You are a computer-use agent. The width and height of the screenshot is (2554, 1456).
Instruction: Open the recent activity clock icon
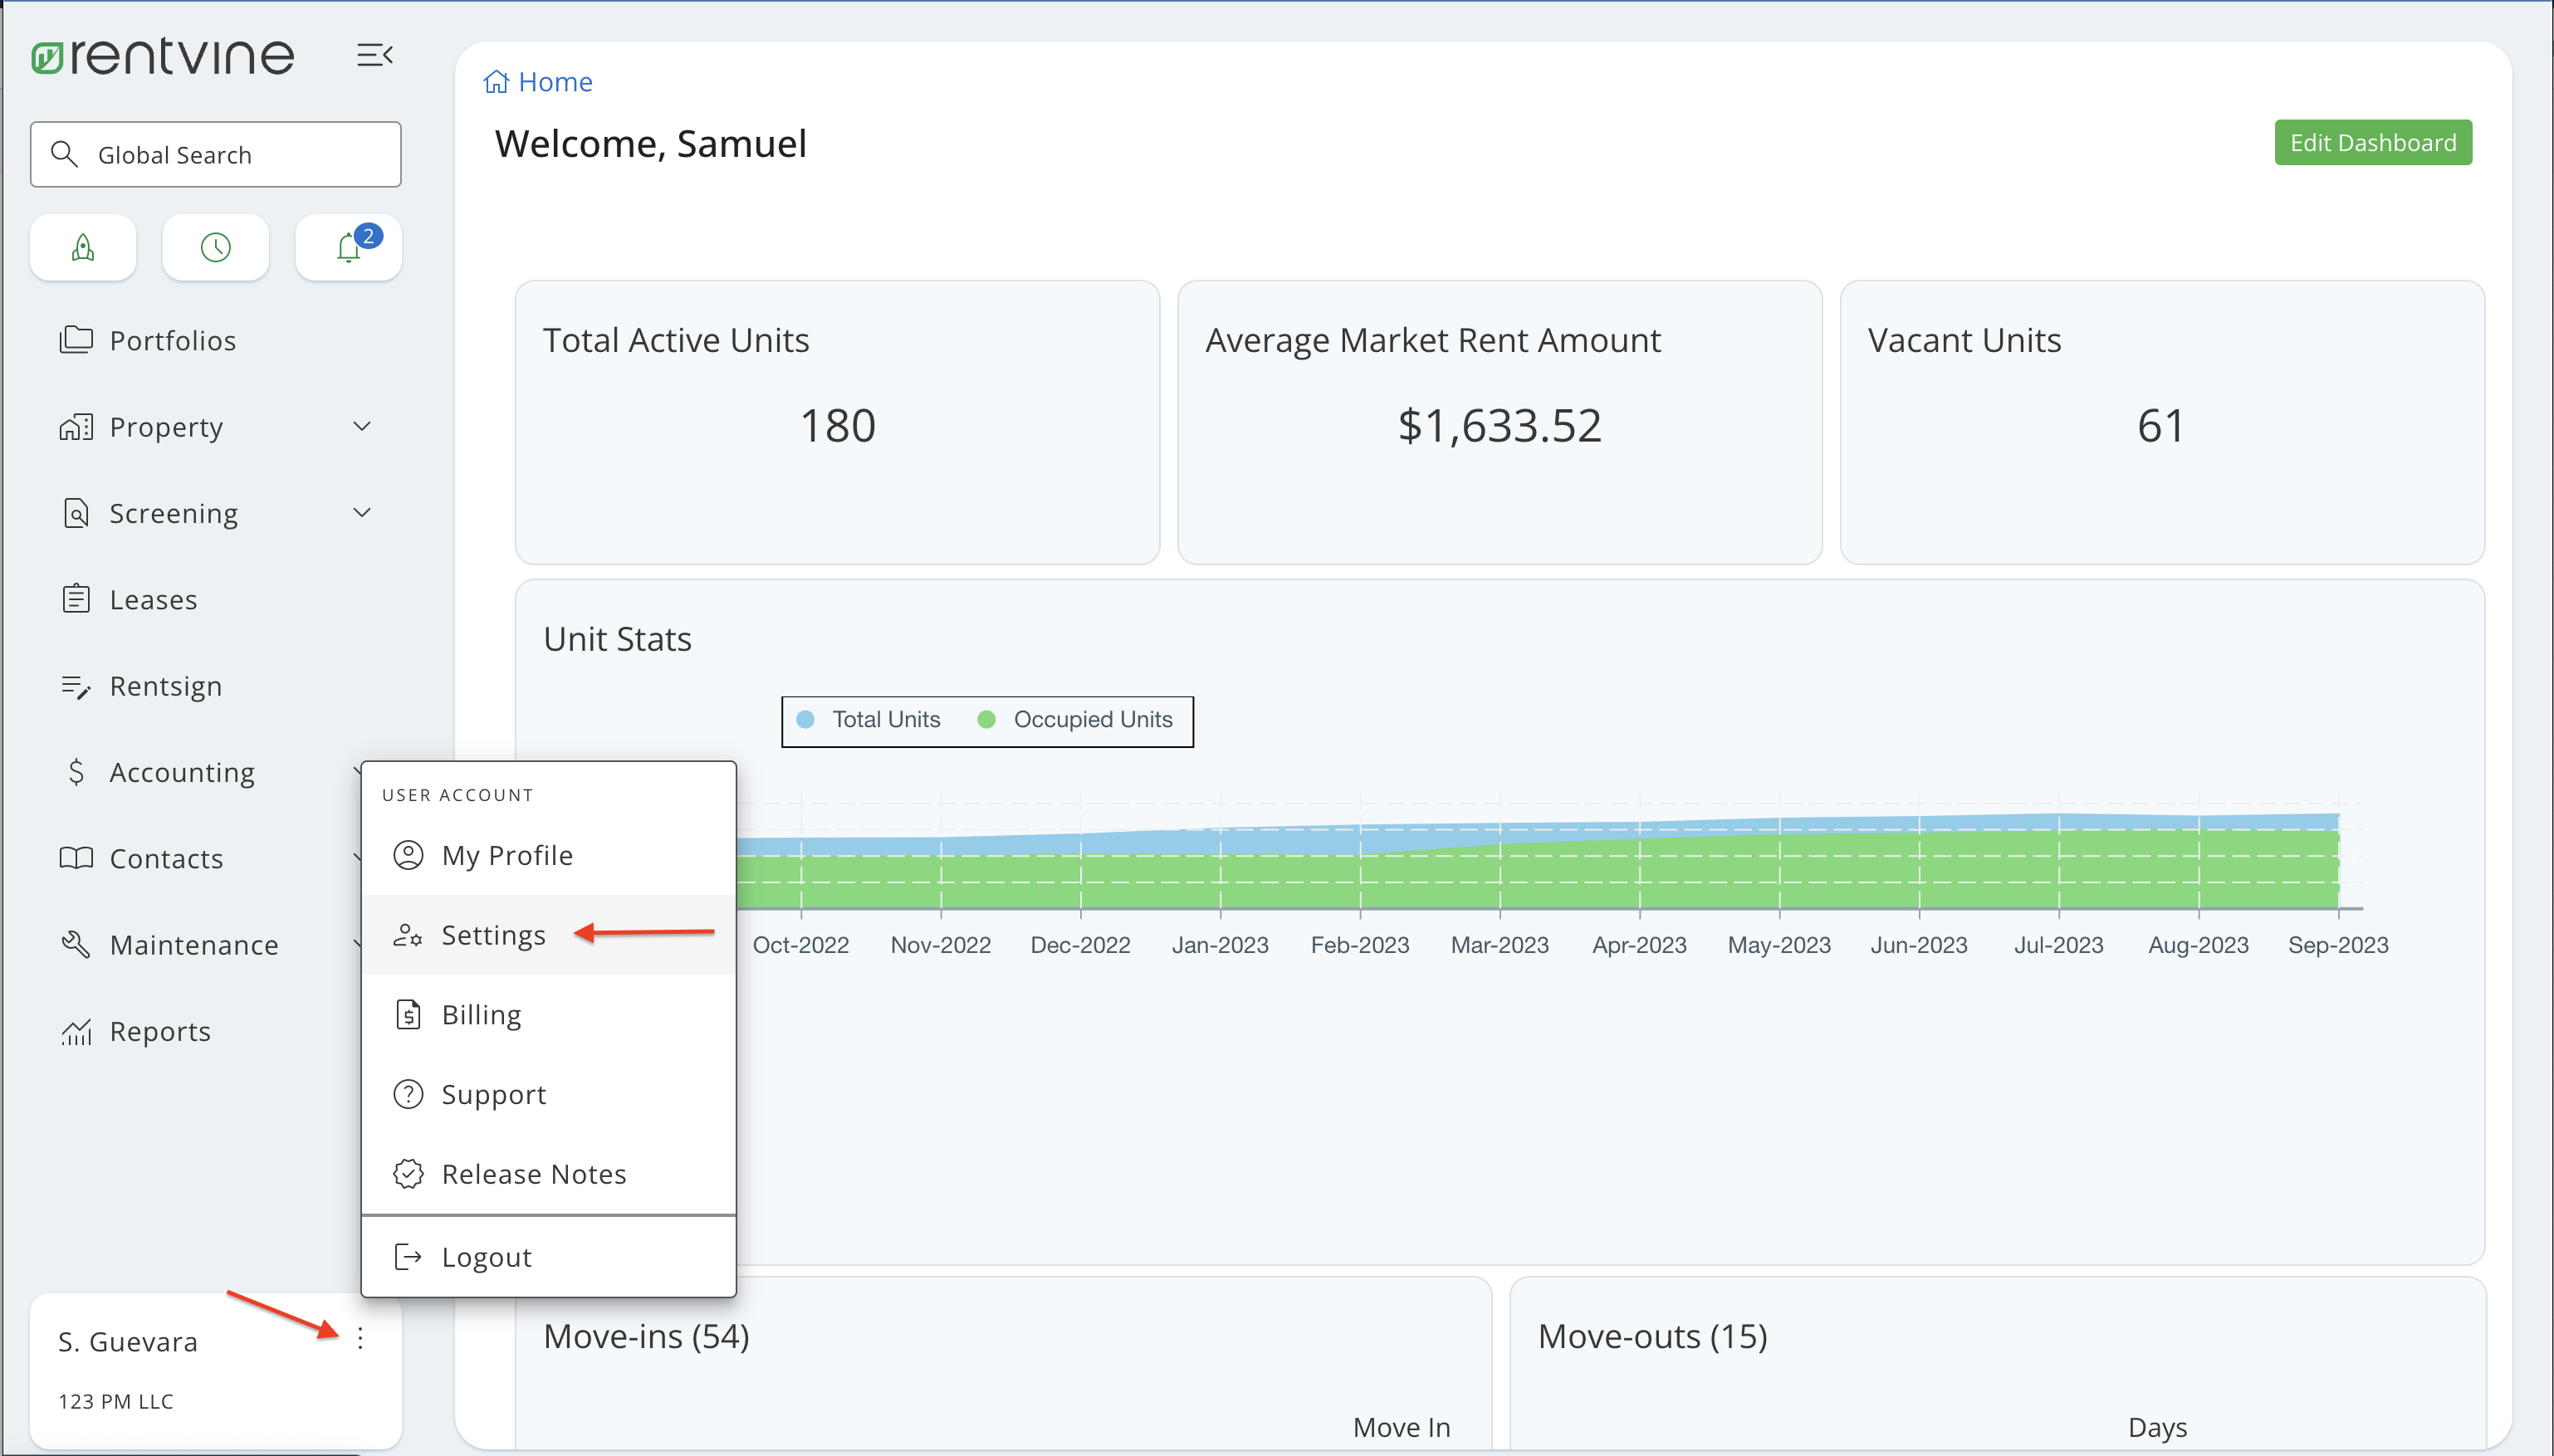pyautogui.click(x=215, y=247)
